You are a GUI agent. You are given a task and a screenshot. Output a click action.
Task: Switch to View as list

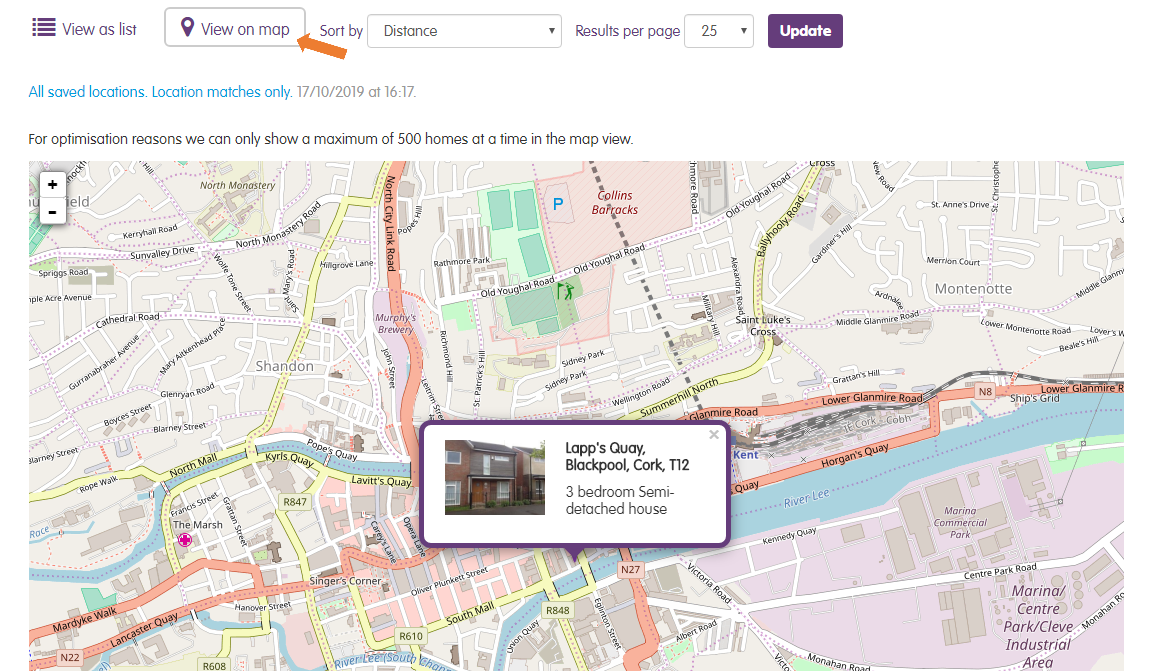tap(84, 29)
